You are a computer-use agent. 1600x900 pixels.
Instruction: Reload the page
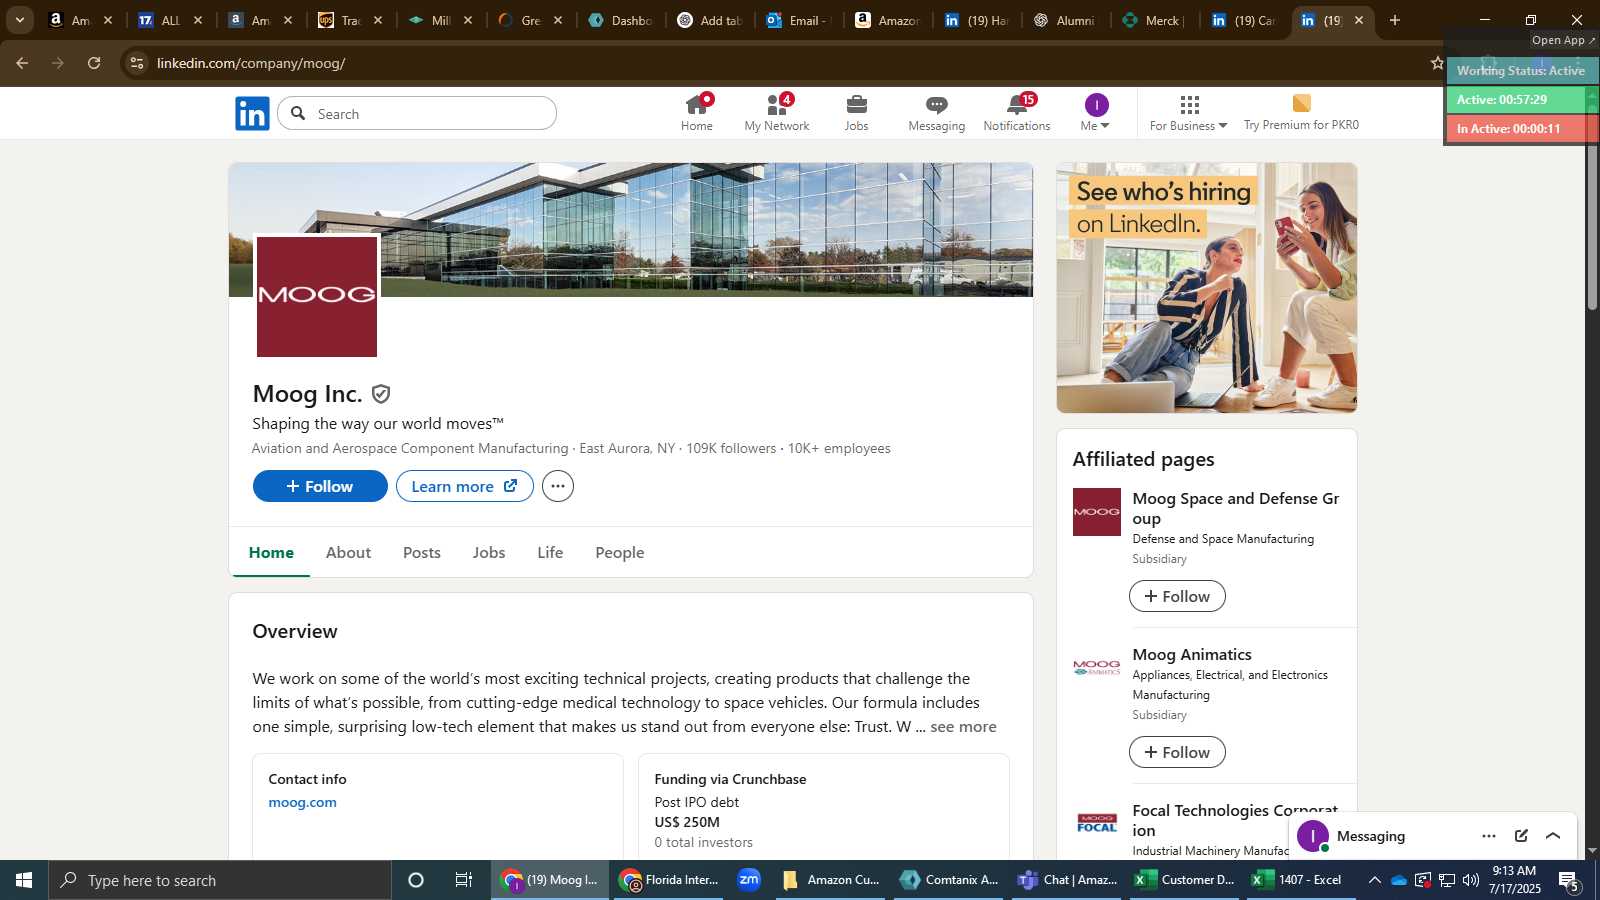point(94,63)
